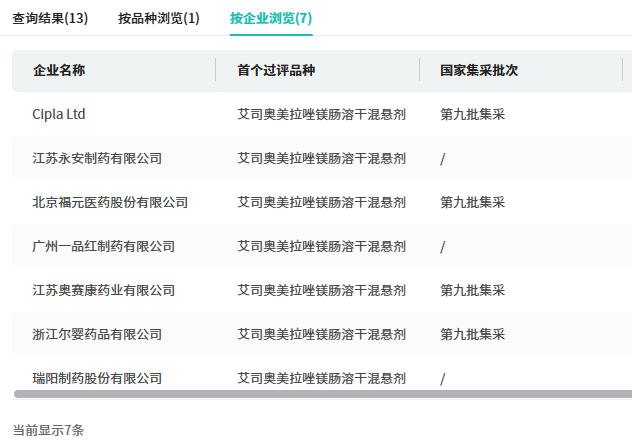Click the product name in 广州一品红制药 row

pos(322,246)
